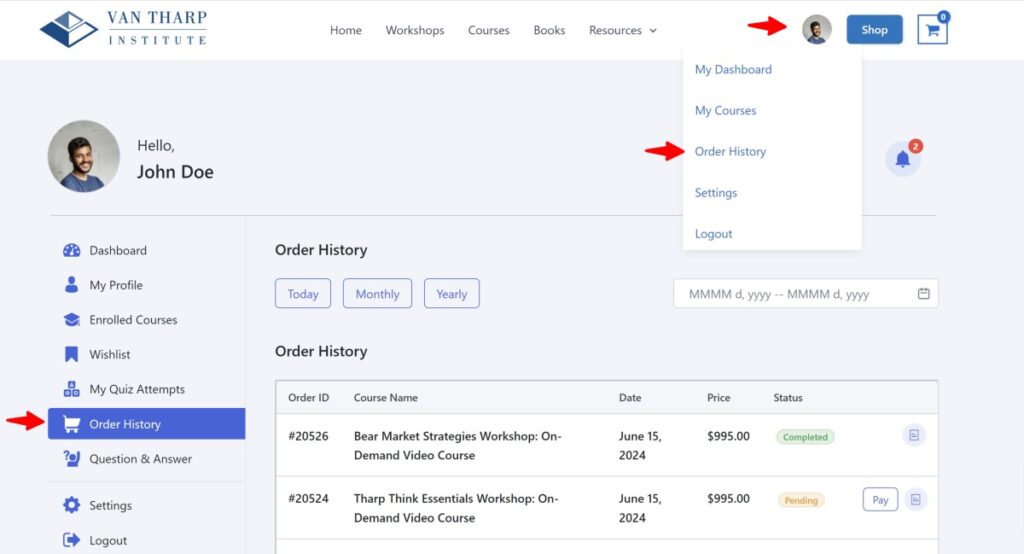Click the Logout arrow icon in sidebar
Image resolution: width=1024 pixels, height=554 pixels.
(71, 540)
